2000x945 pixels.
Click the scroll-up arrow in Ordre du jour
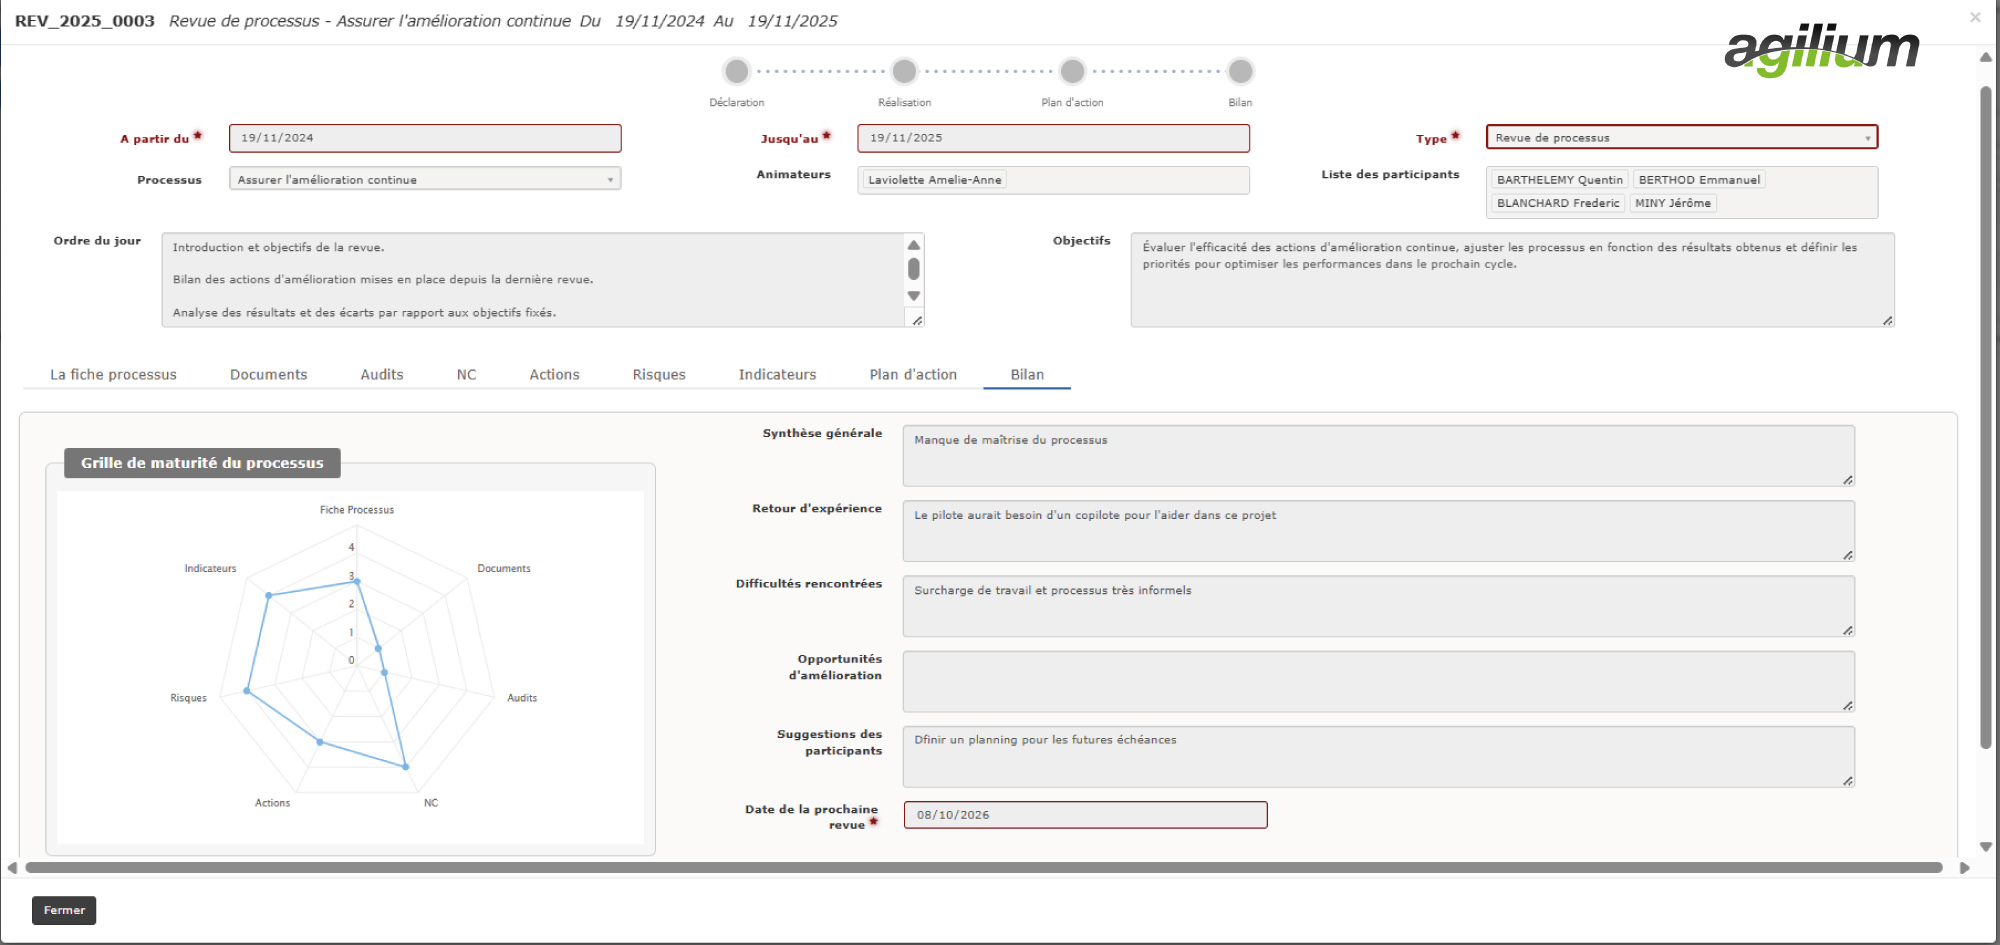point(913,244)
